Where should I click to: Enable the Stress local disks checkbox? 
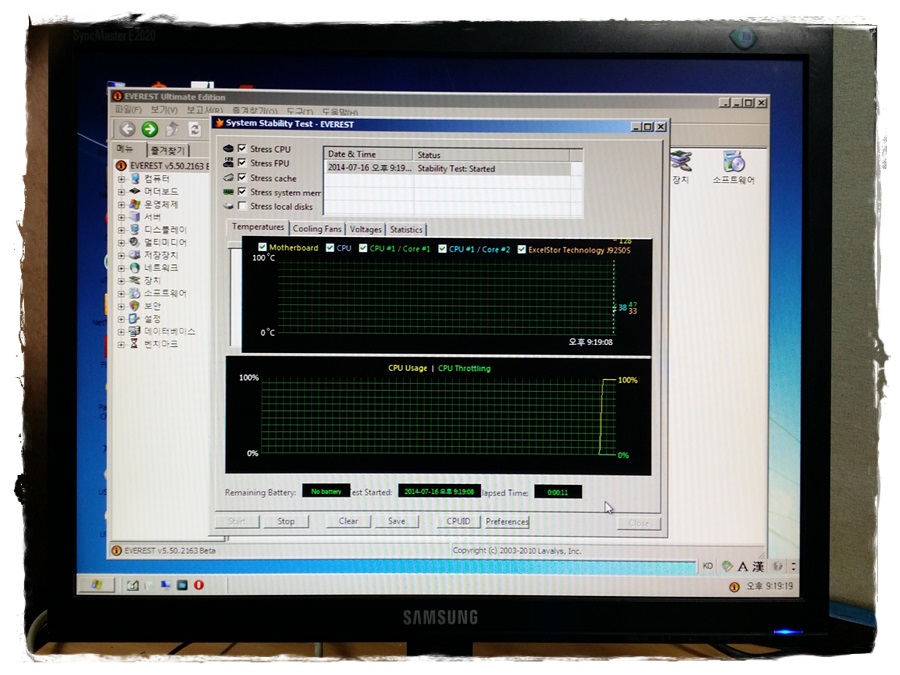(242, 205)
